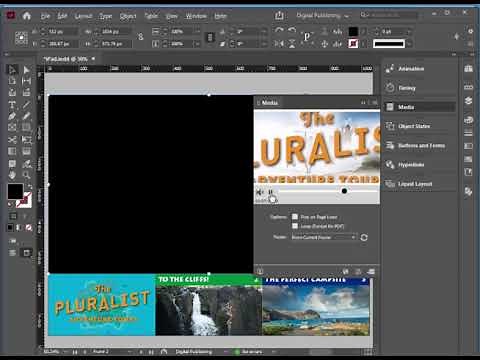Select the Scissors tool
The width and height of the screenshot is (480, 360).
tap(12, 139)
